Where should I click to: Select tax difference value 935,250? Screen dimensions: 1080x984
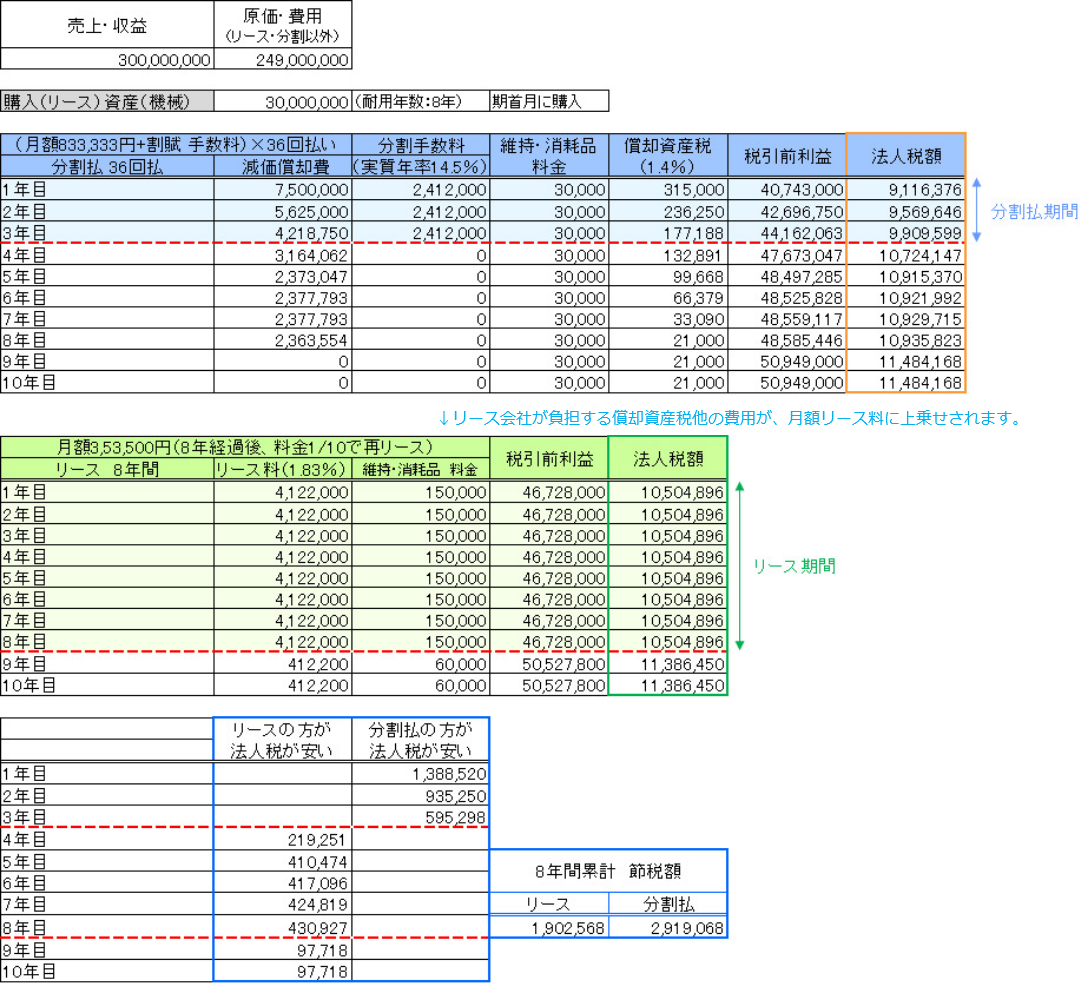[x=421, y=795]
